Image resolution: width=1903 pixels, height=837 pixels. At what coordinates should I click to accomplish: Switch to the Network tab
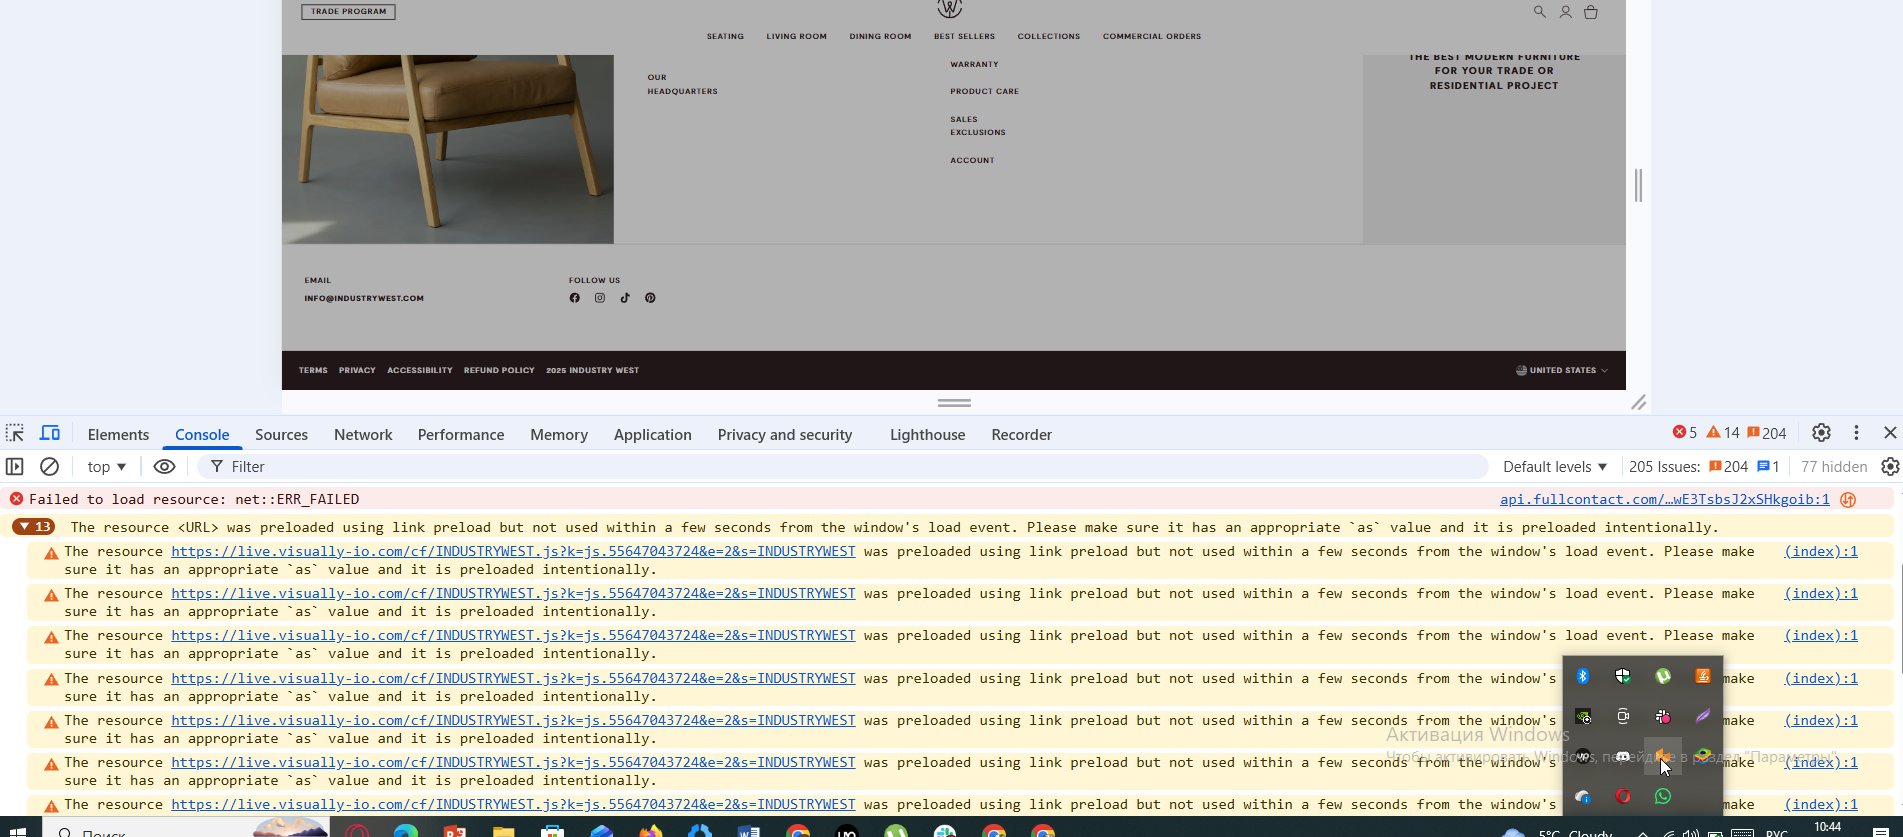tap(363, 434)
